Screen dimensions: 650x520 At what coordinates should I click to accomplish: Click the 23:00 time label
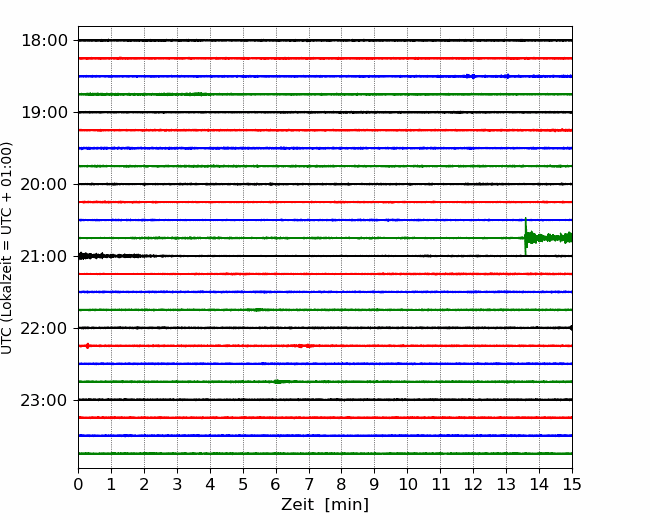[44, 401]
